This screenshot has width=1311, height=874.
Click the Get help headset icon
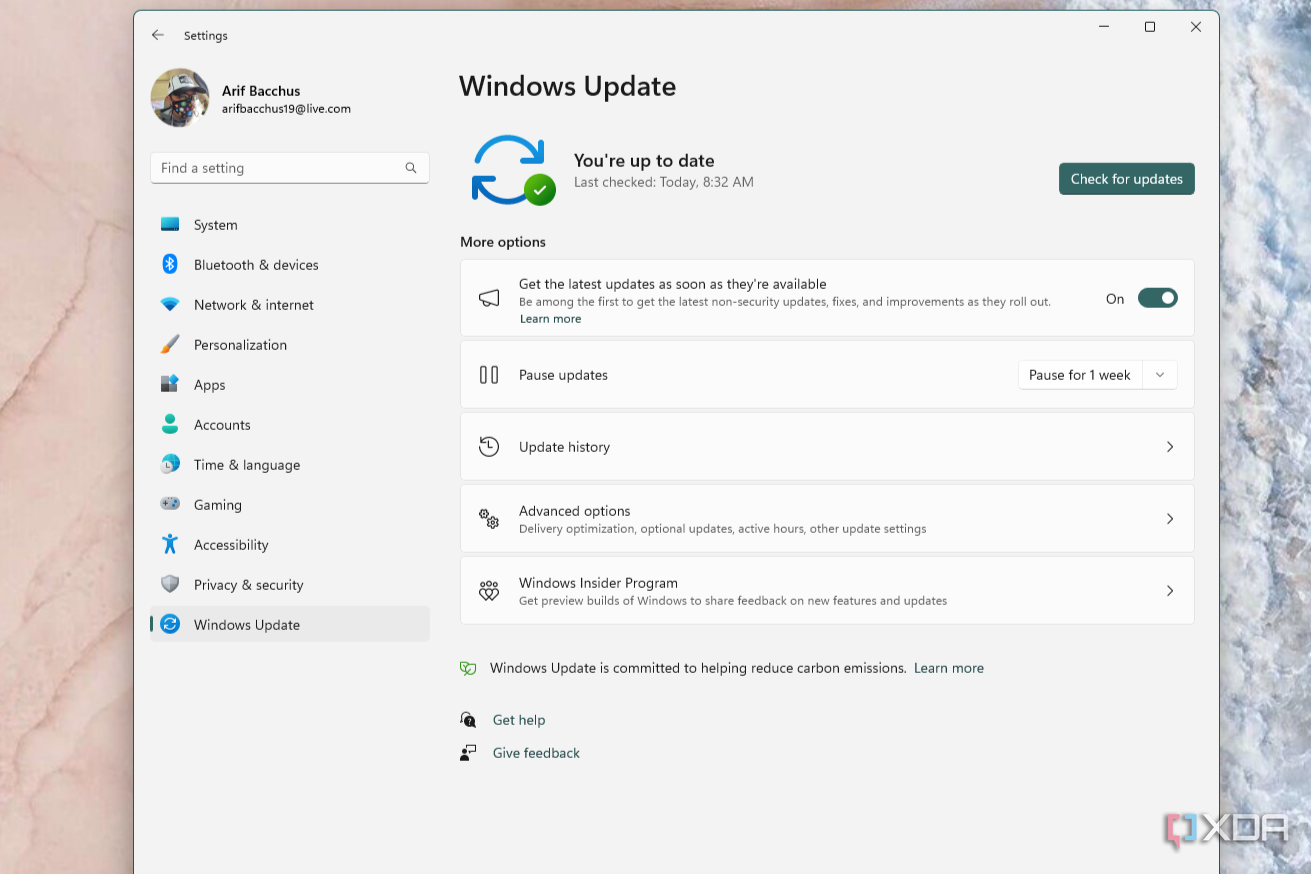(x=468, y=720)
